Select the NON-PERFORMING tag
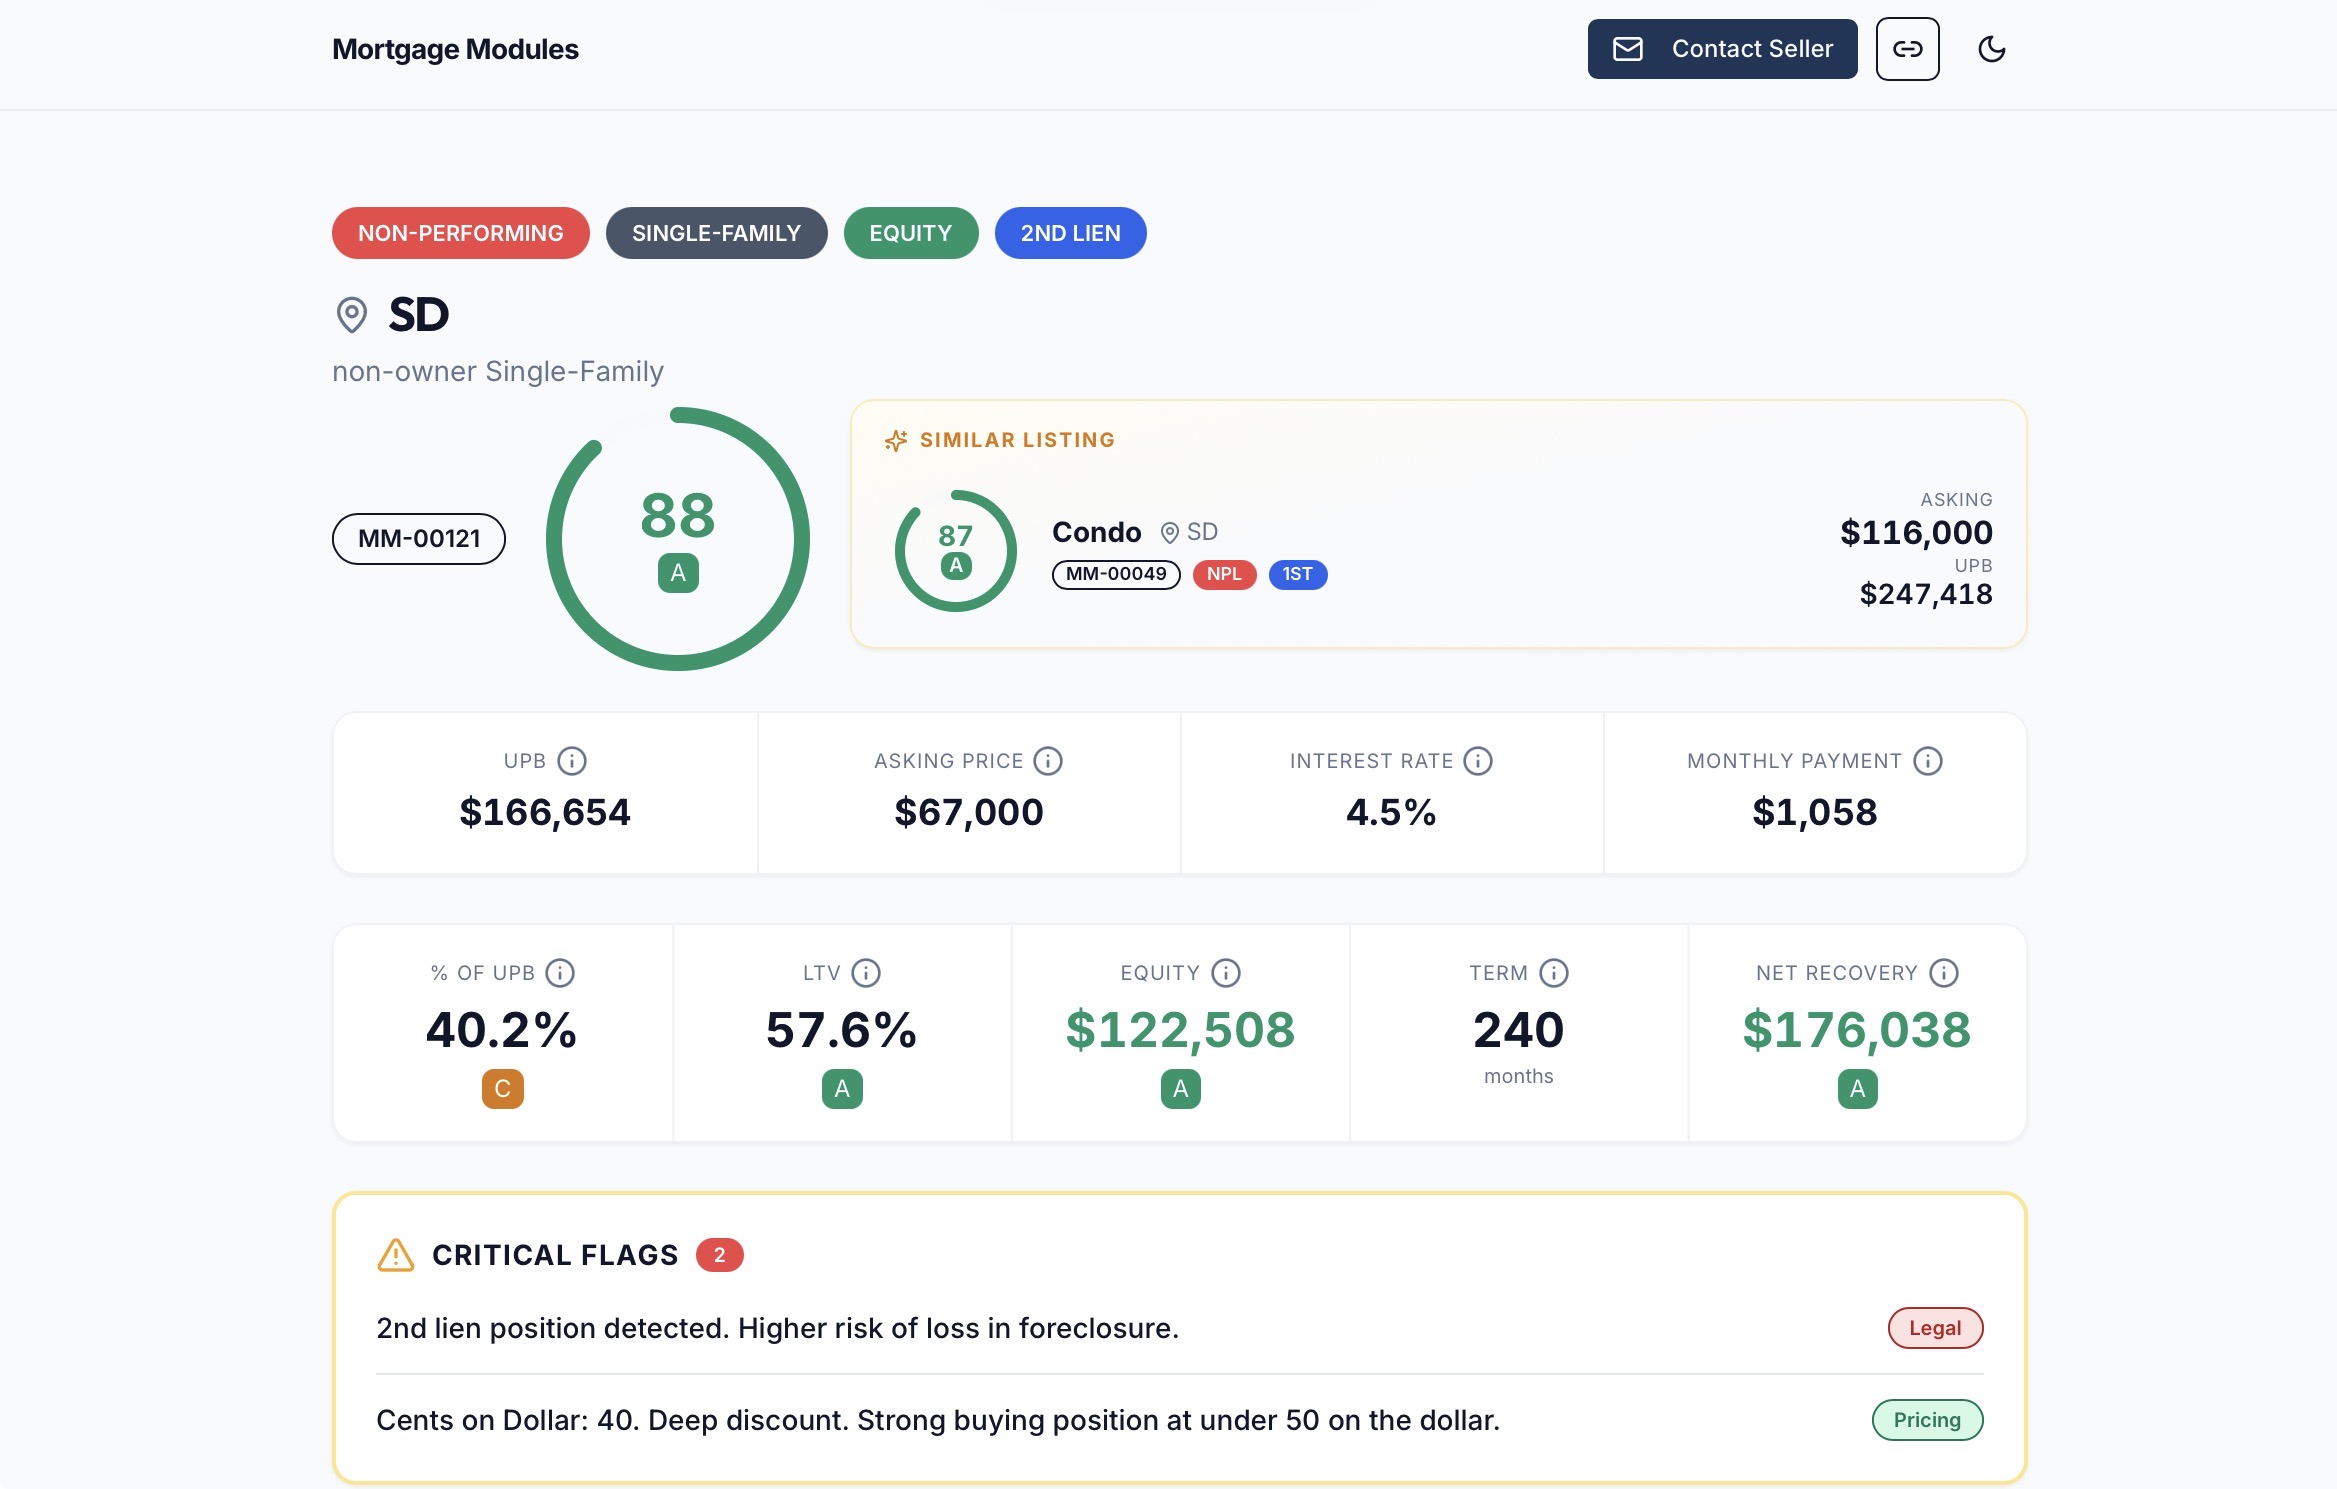This screenshot has width=2337, height=1489. (x=460, y=233)
